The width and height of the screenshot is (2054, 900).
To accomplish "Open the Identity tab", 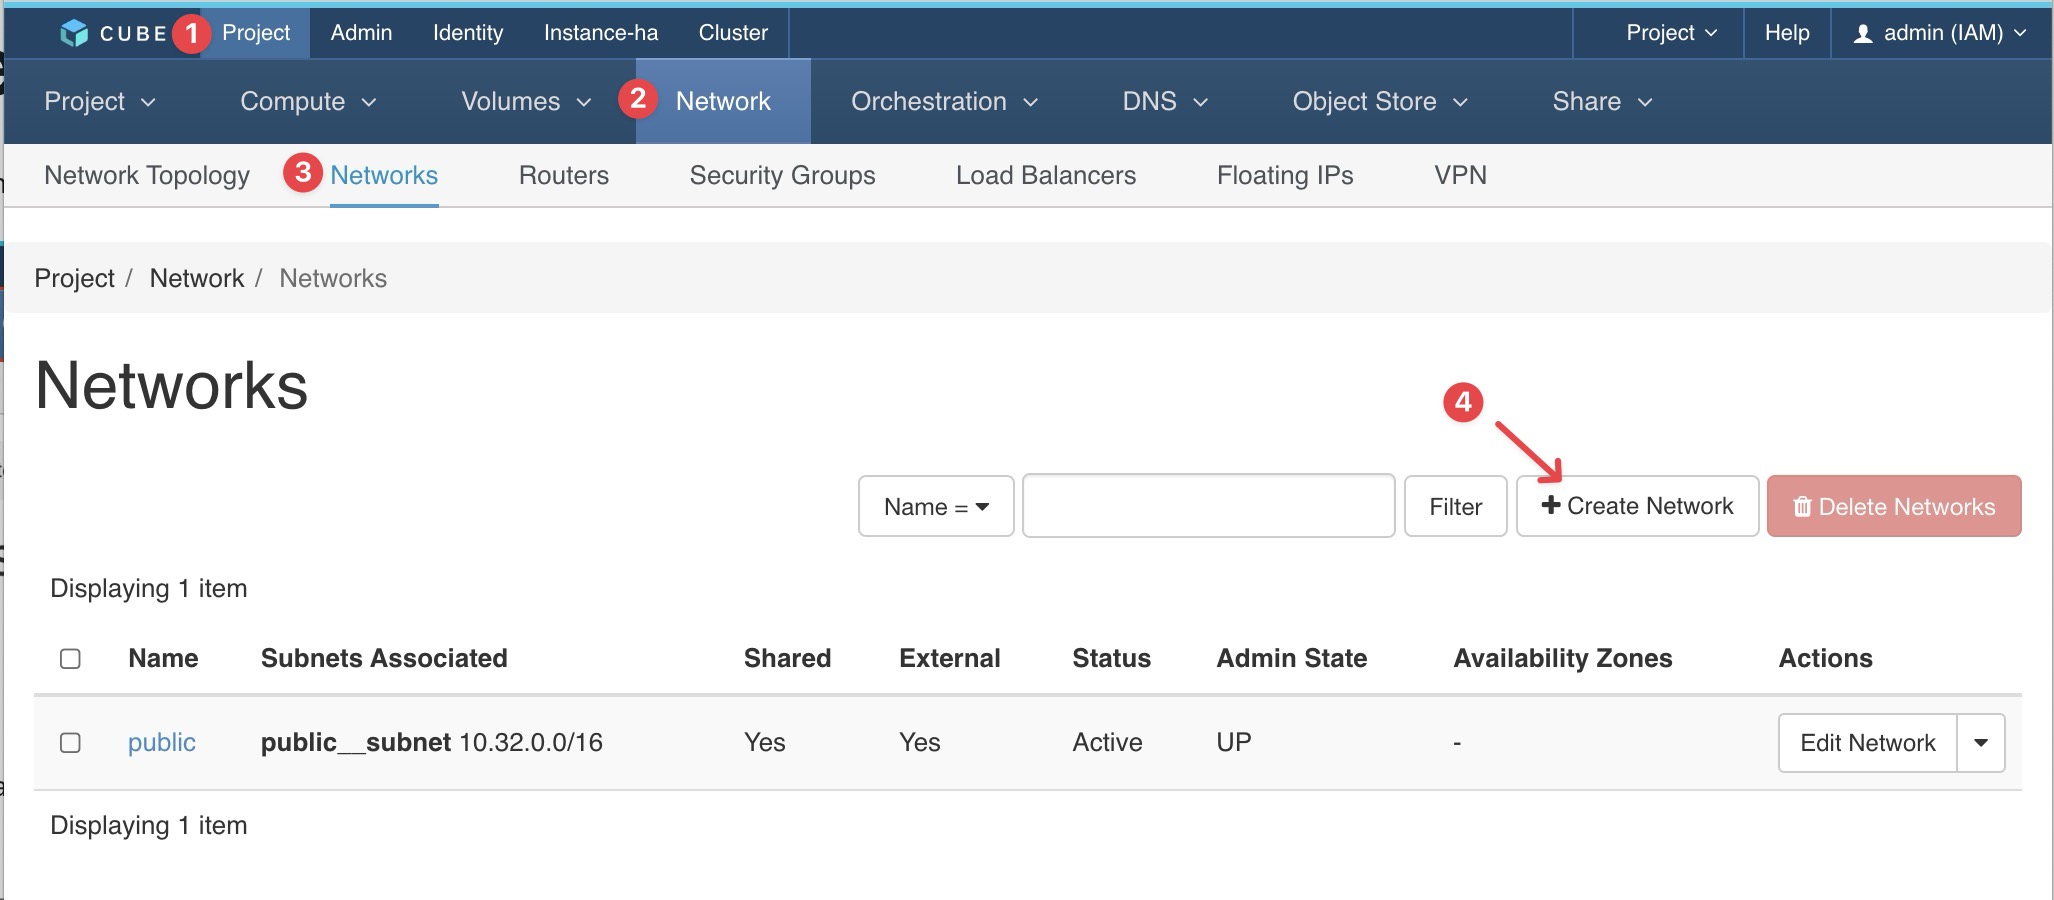I will click(468, 33).
